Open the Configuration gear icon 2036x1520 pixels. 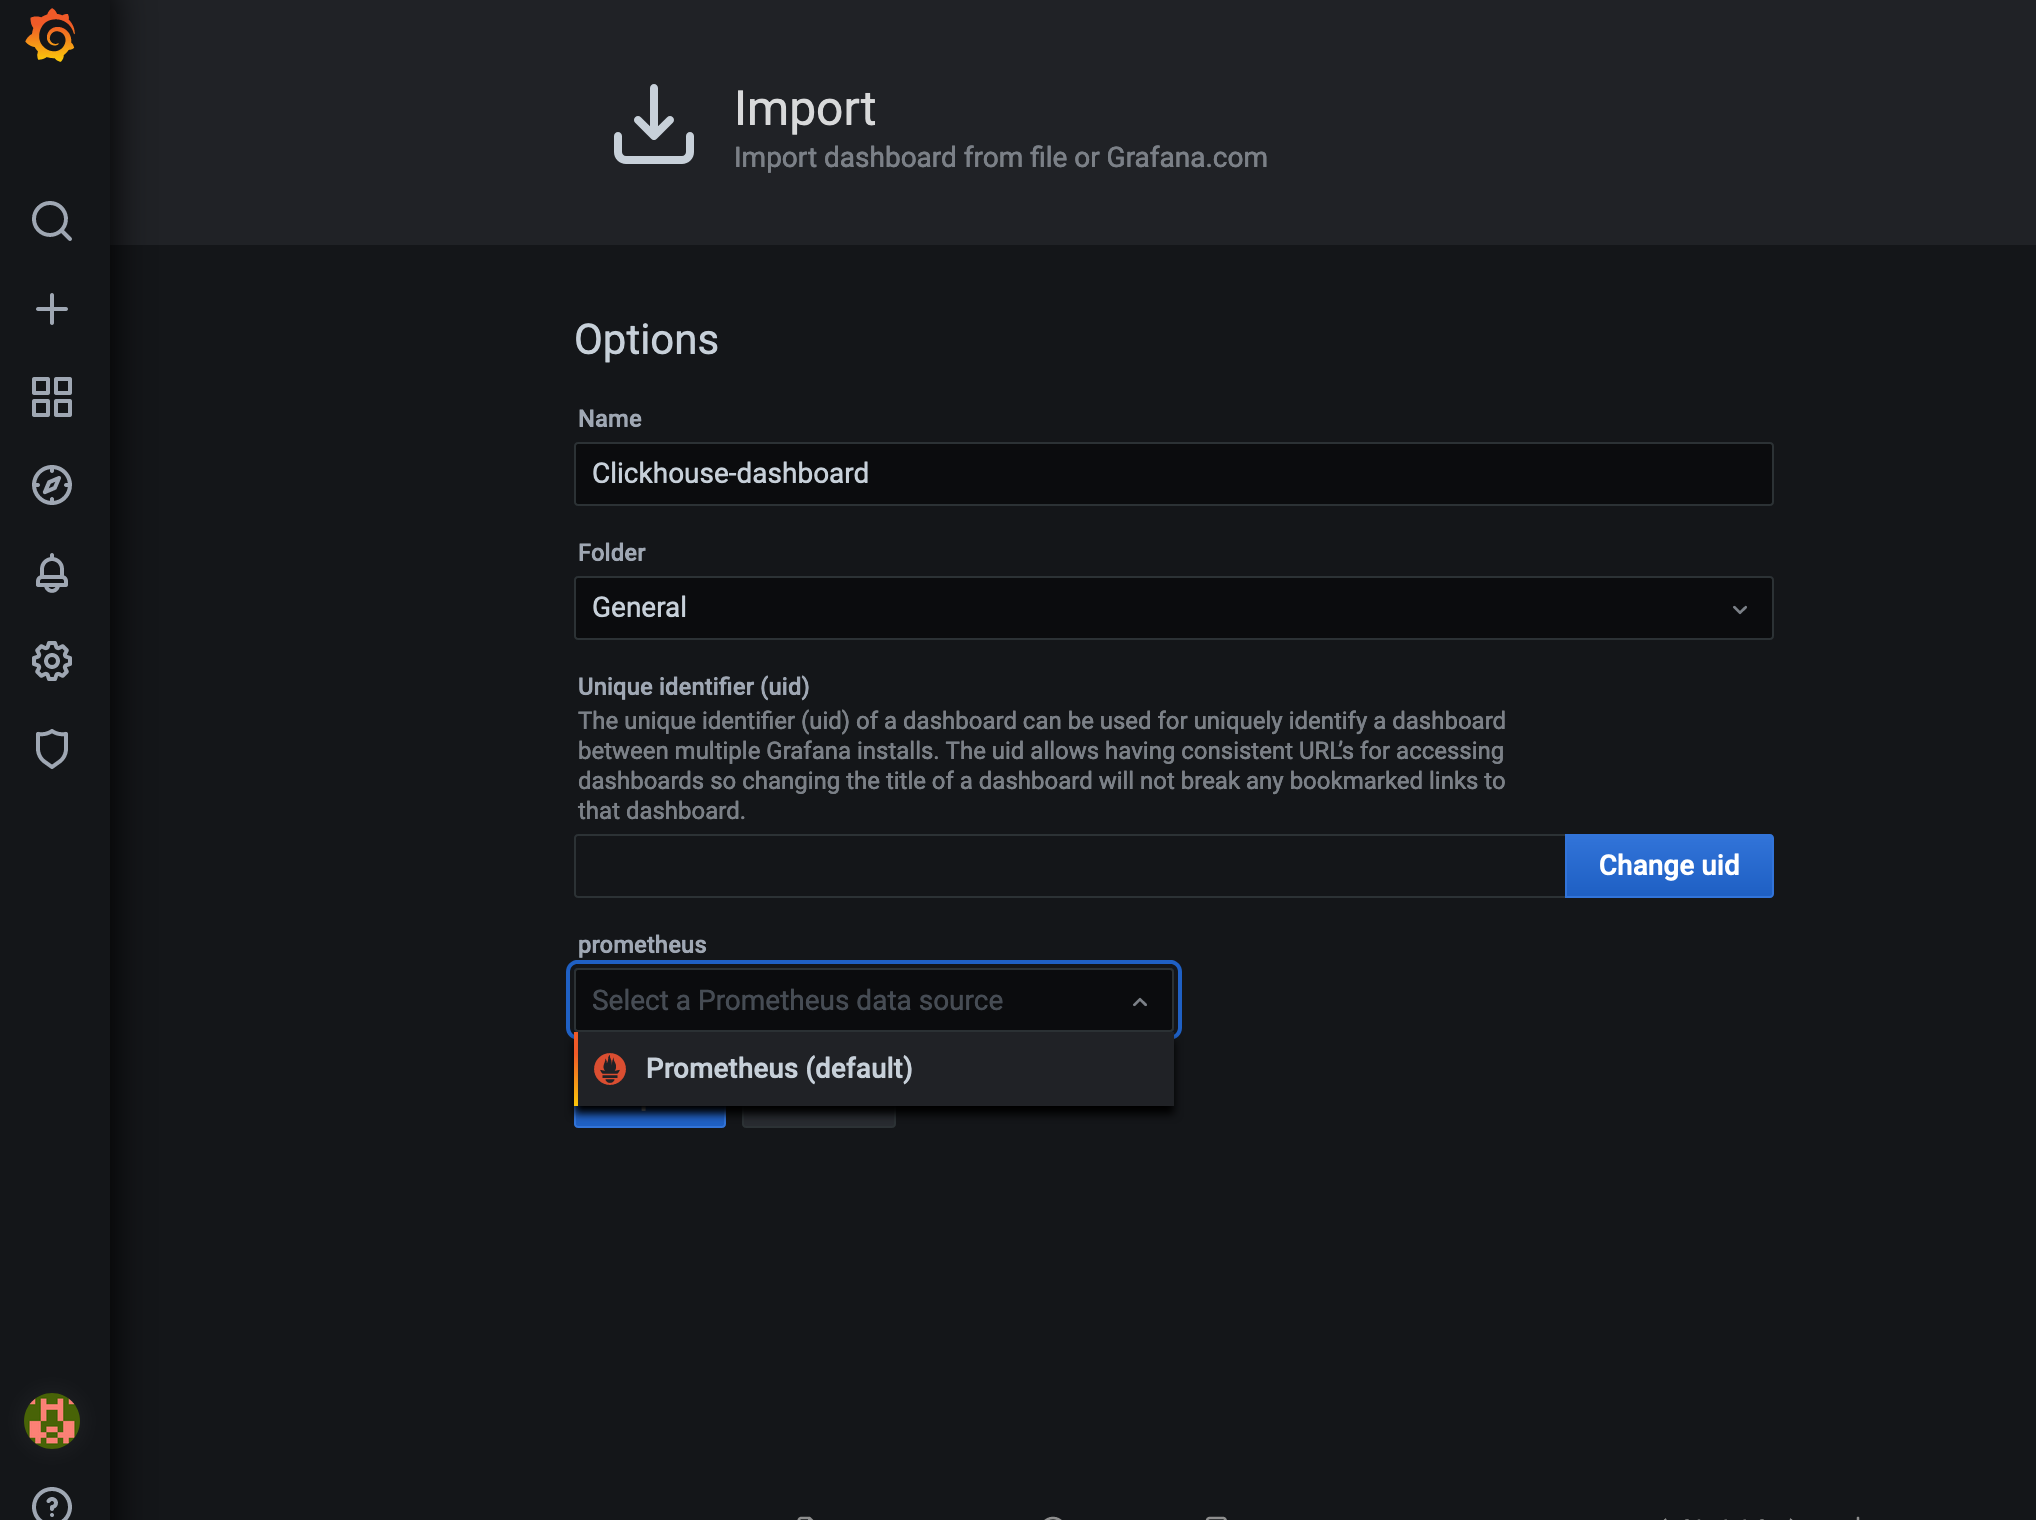click(51, 661)
